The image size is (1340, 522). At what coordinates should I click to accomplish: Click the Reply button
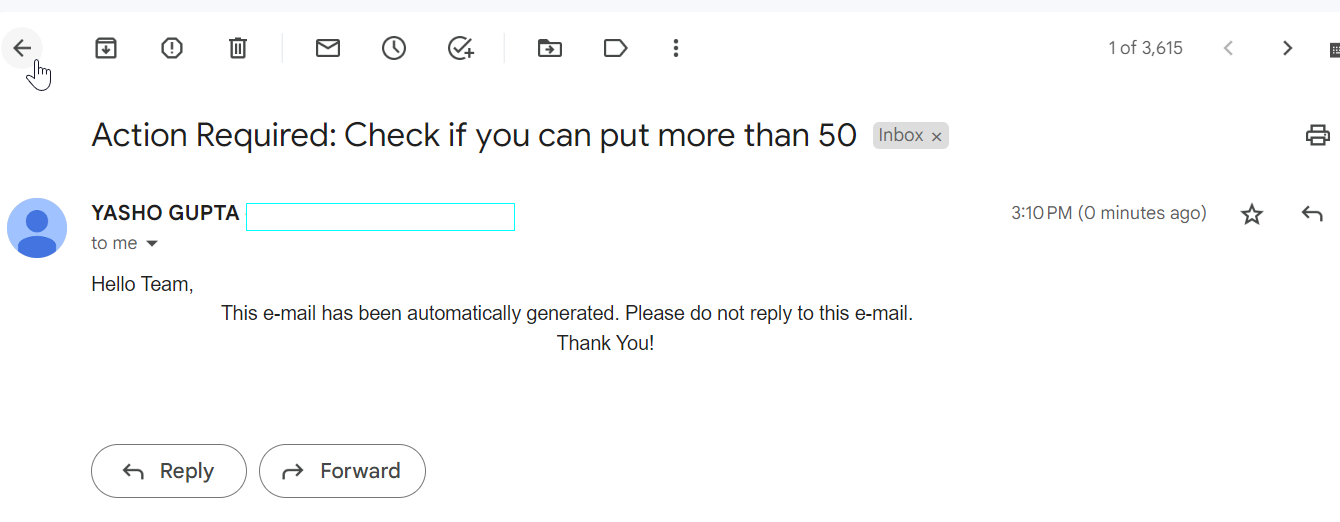pyautogui.click(x=168, y=471)
